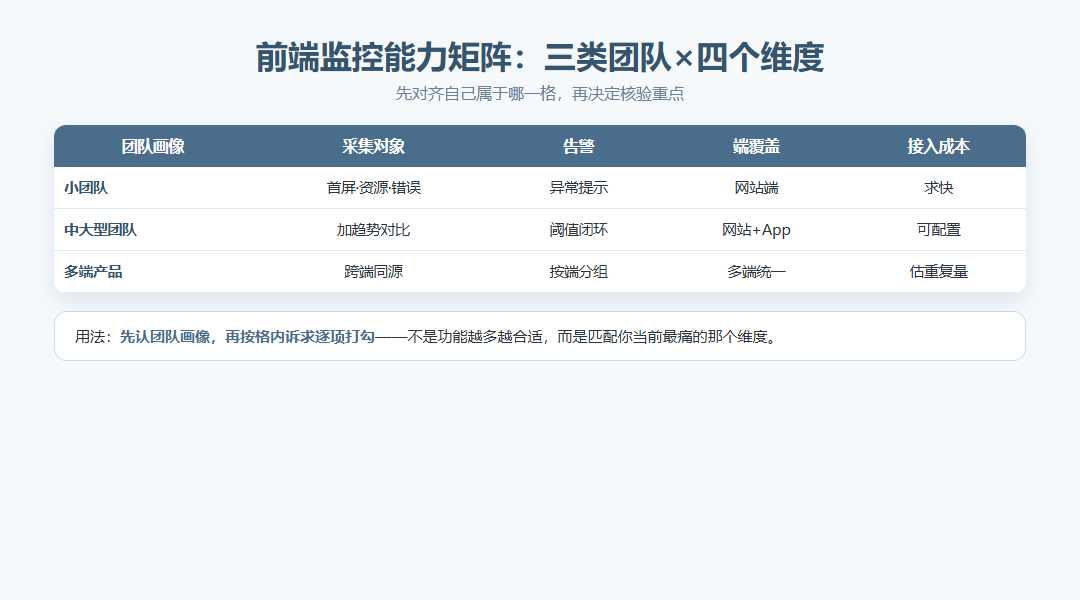Click the 端覆盖 column header
The height and width of the screenshot is (600, 1080).
tap(756, 146)
